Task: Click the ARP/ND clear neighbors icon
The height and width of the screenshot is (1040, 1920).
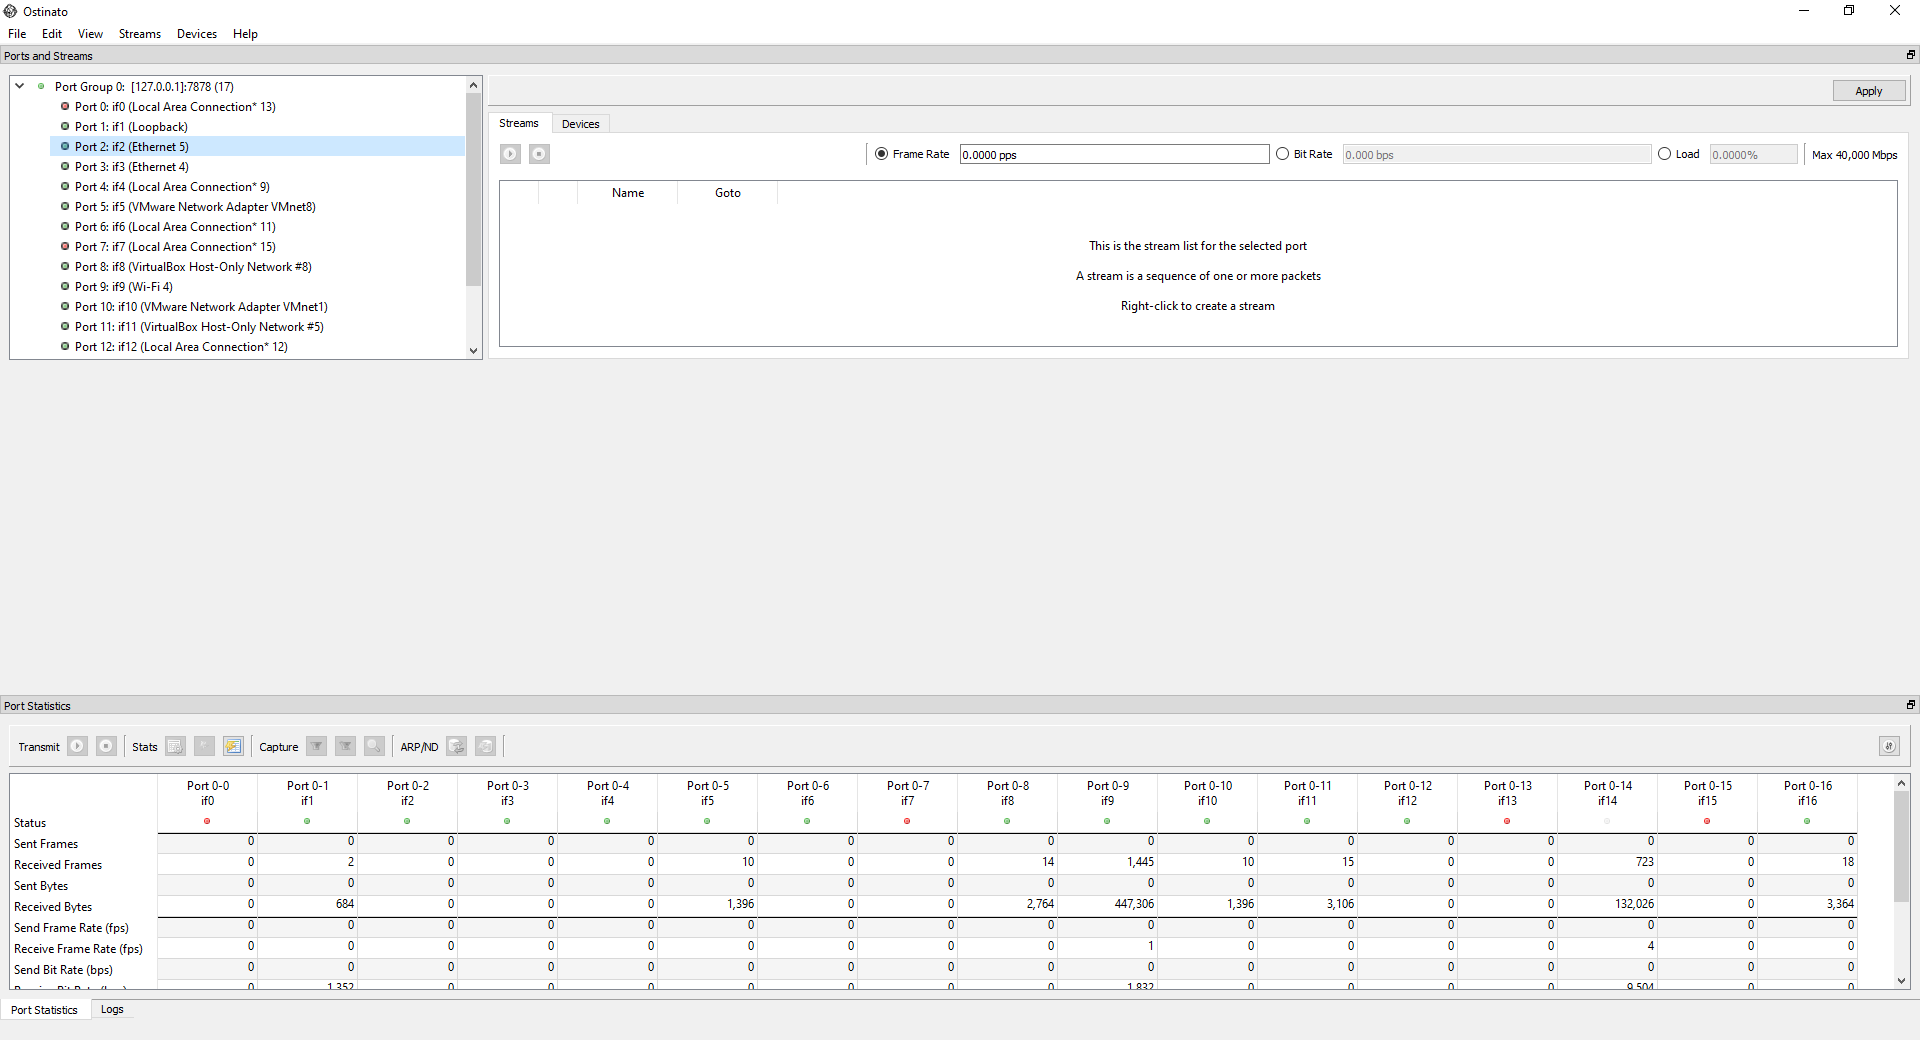Action: [485, 746]
